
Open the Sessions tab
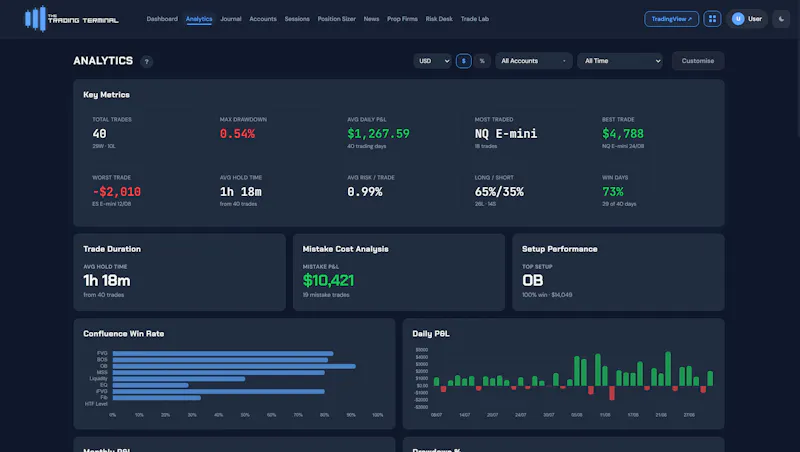click(297, 19)
